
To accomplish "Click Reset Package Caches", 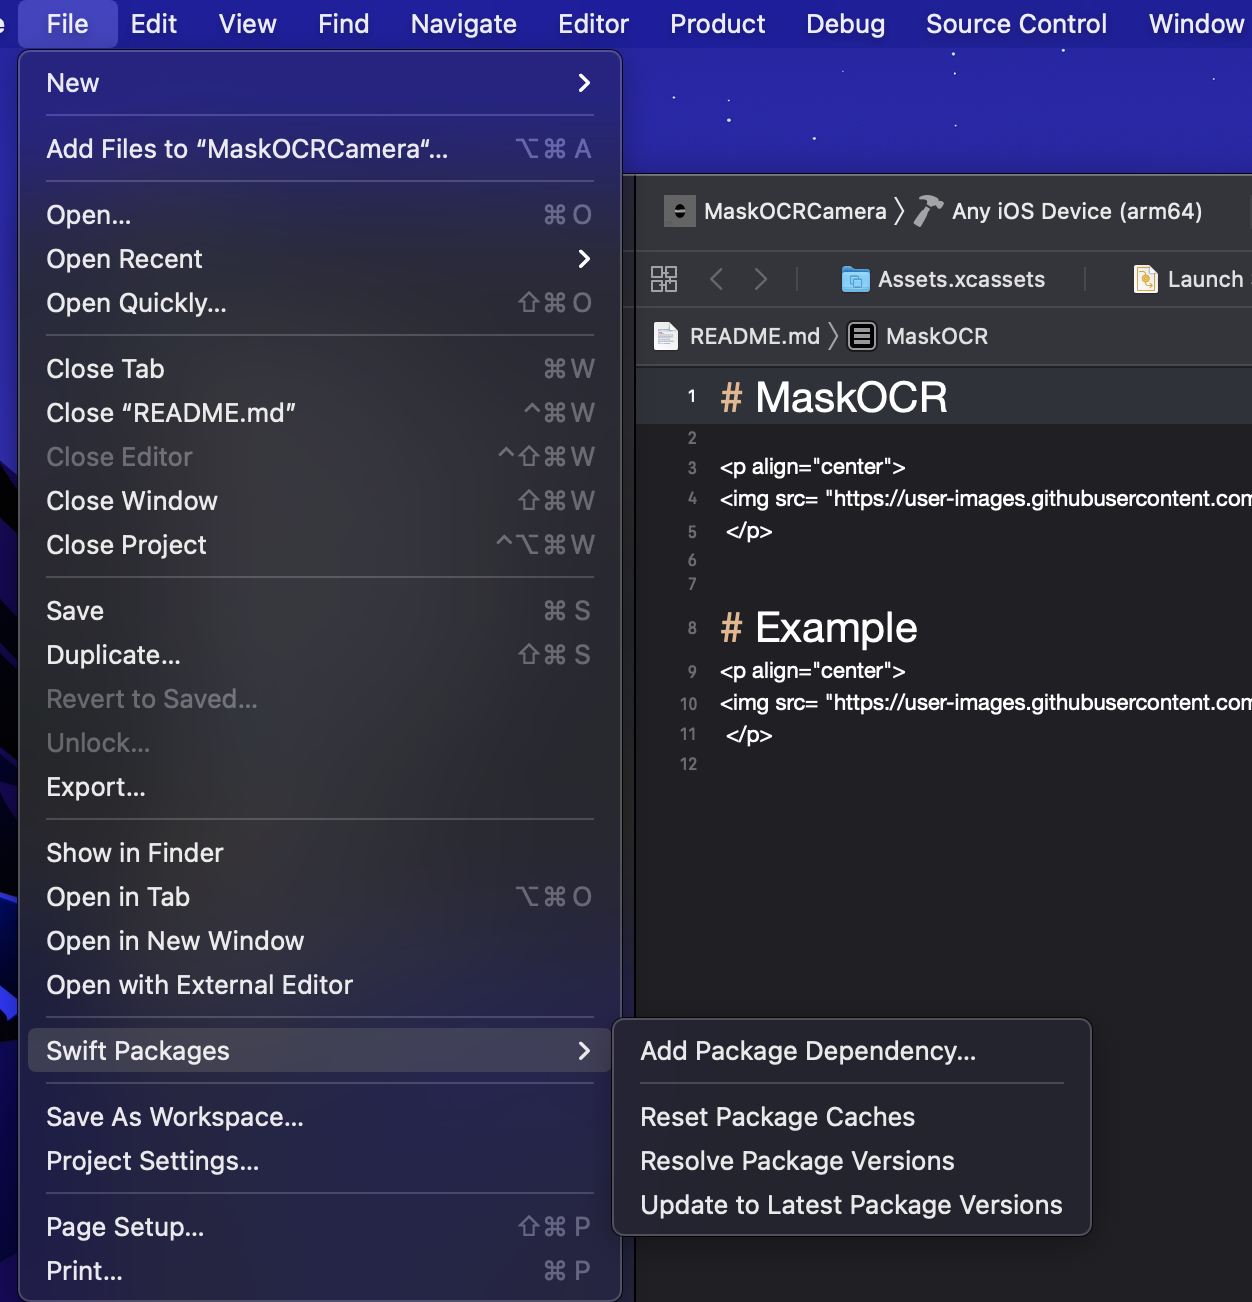I will coord(777,1117).
